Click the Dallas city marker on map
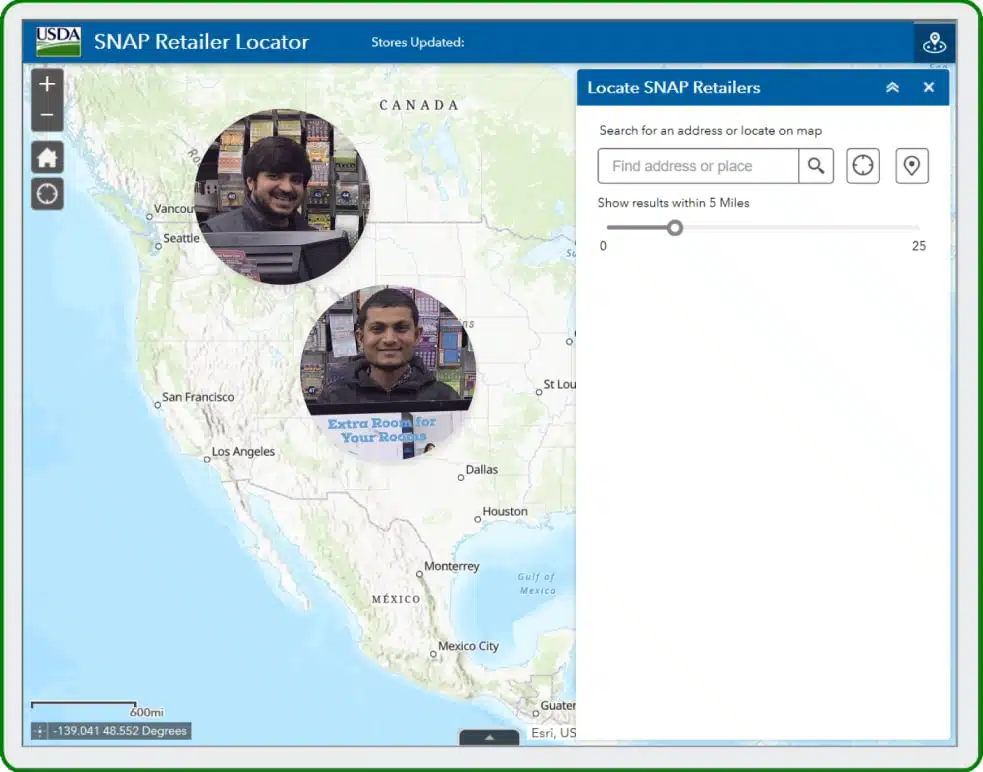The height and width of the screenshot is (772, 983). pyautogui.click(x=461, y=477)
